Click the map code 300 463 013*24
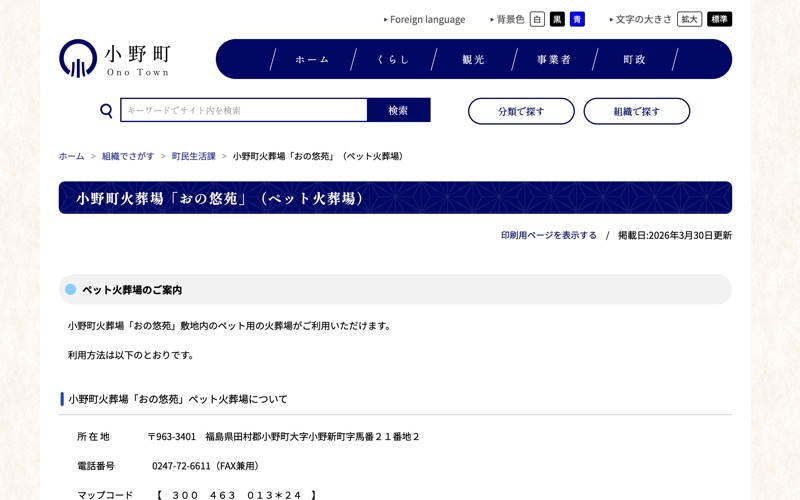Viewport: 800px width, 500px height. coord(237,495)
